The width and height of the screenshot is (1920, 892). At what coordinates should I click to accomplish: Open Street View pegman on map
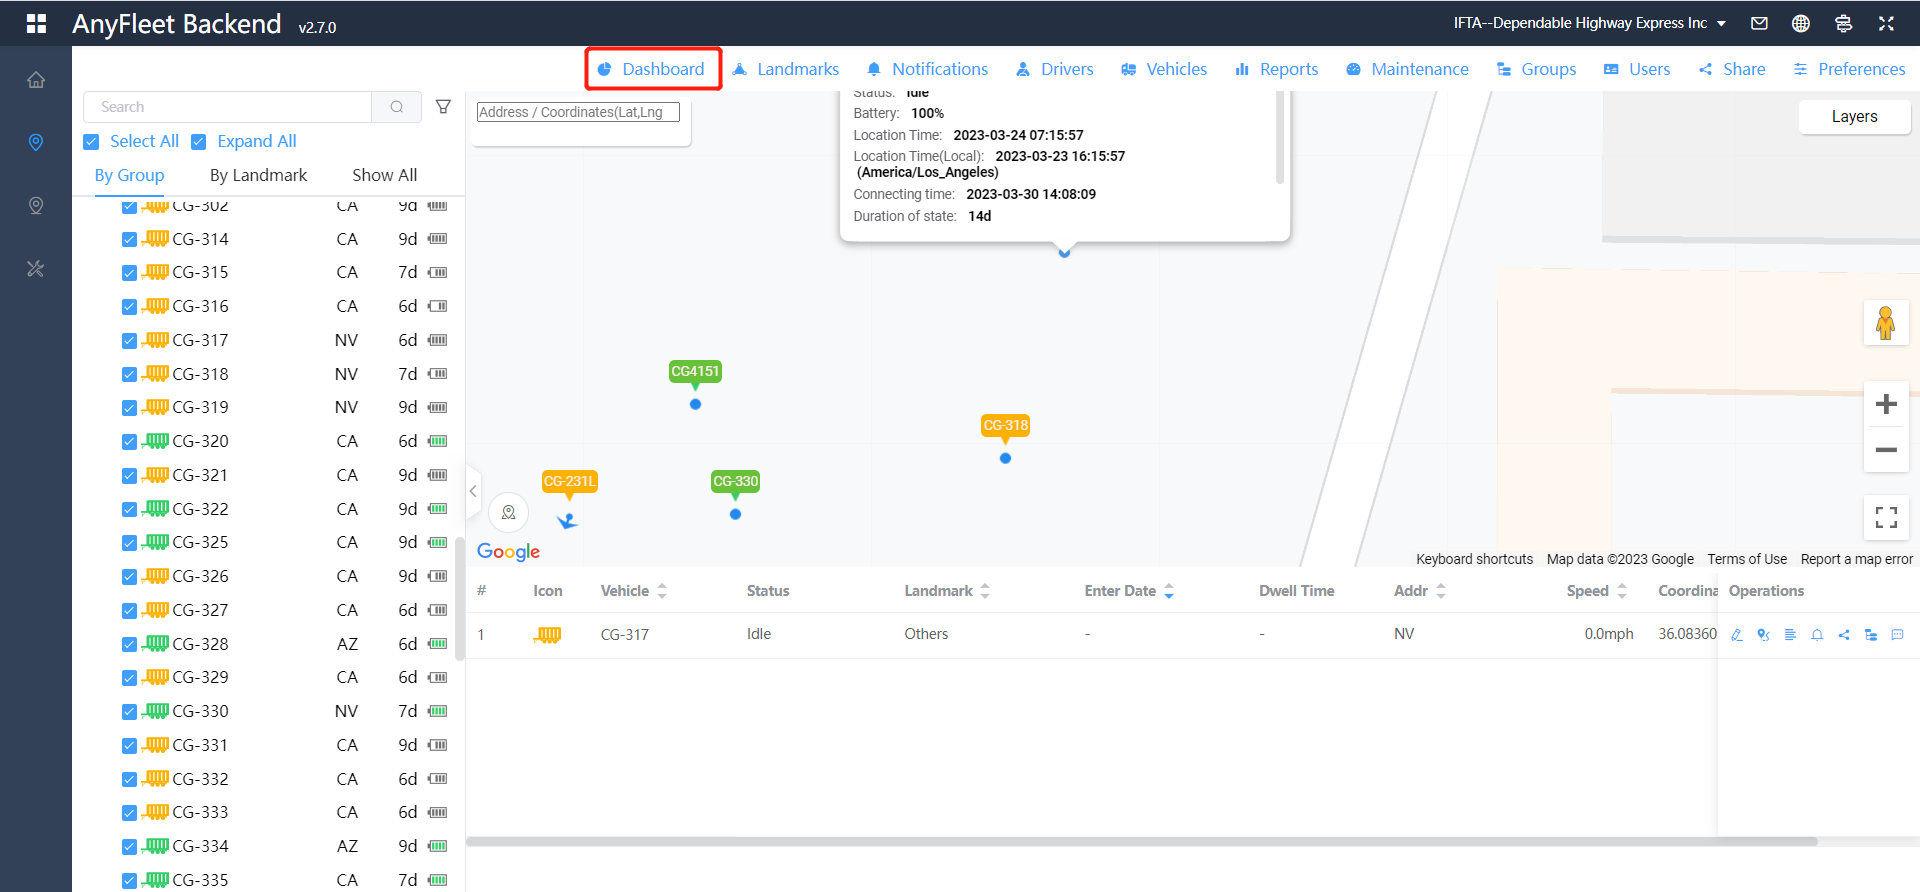tap(1886, 323)
